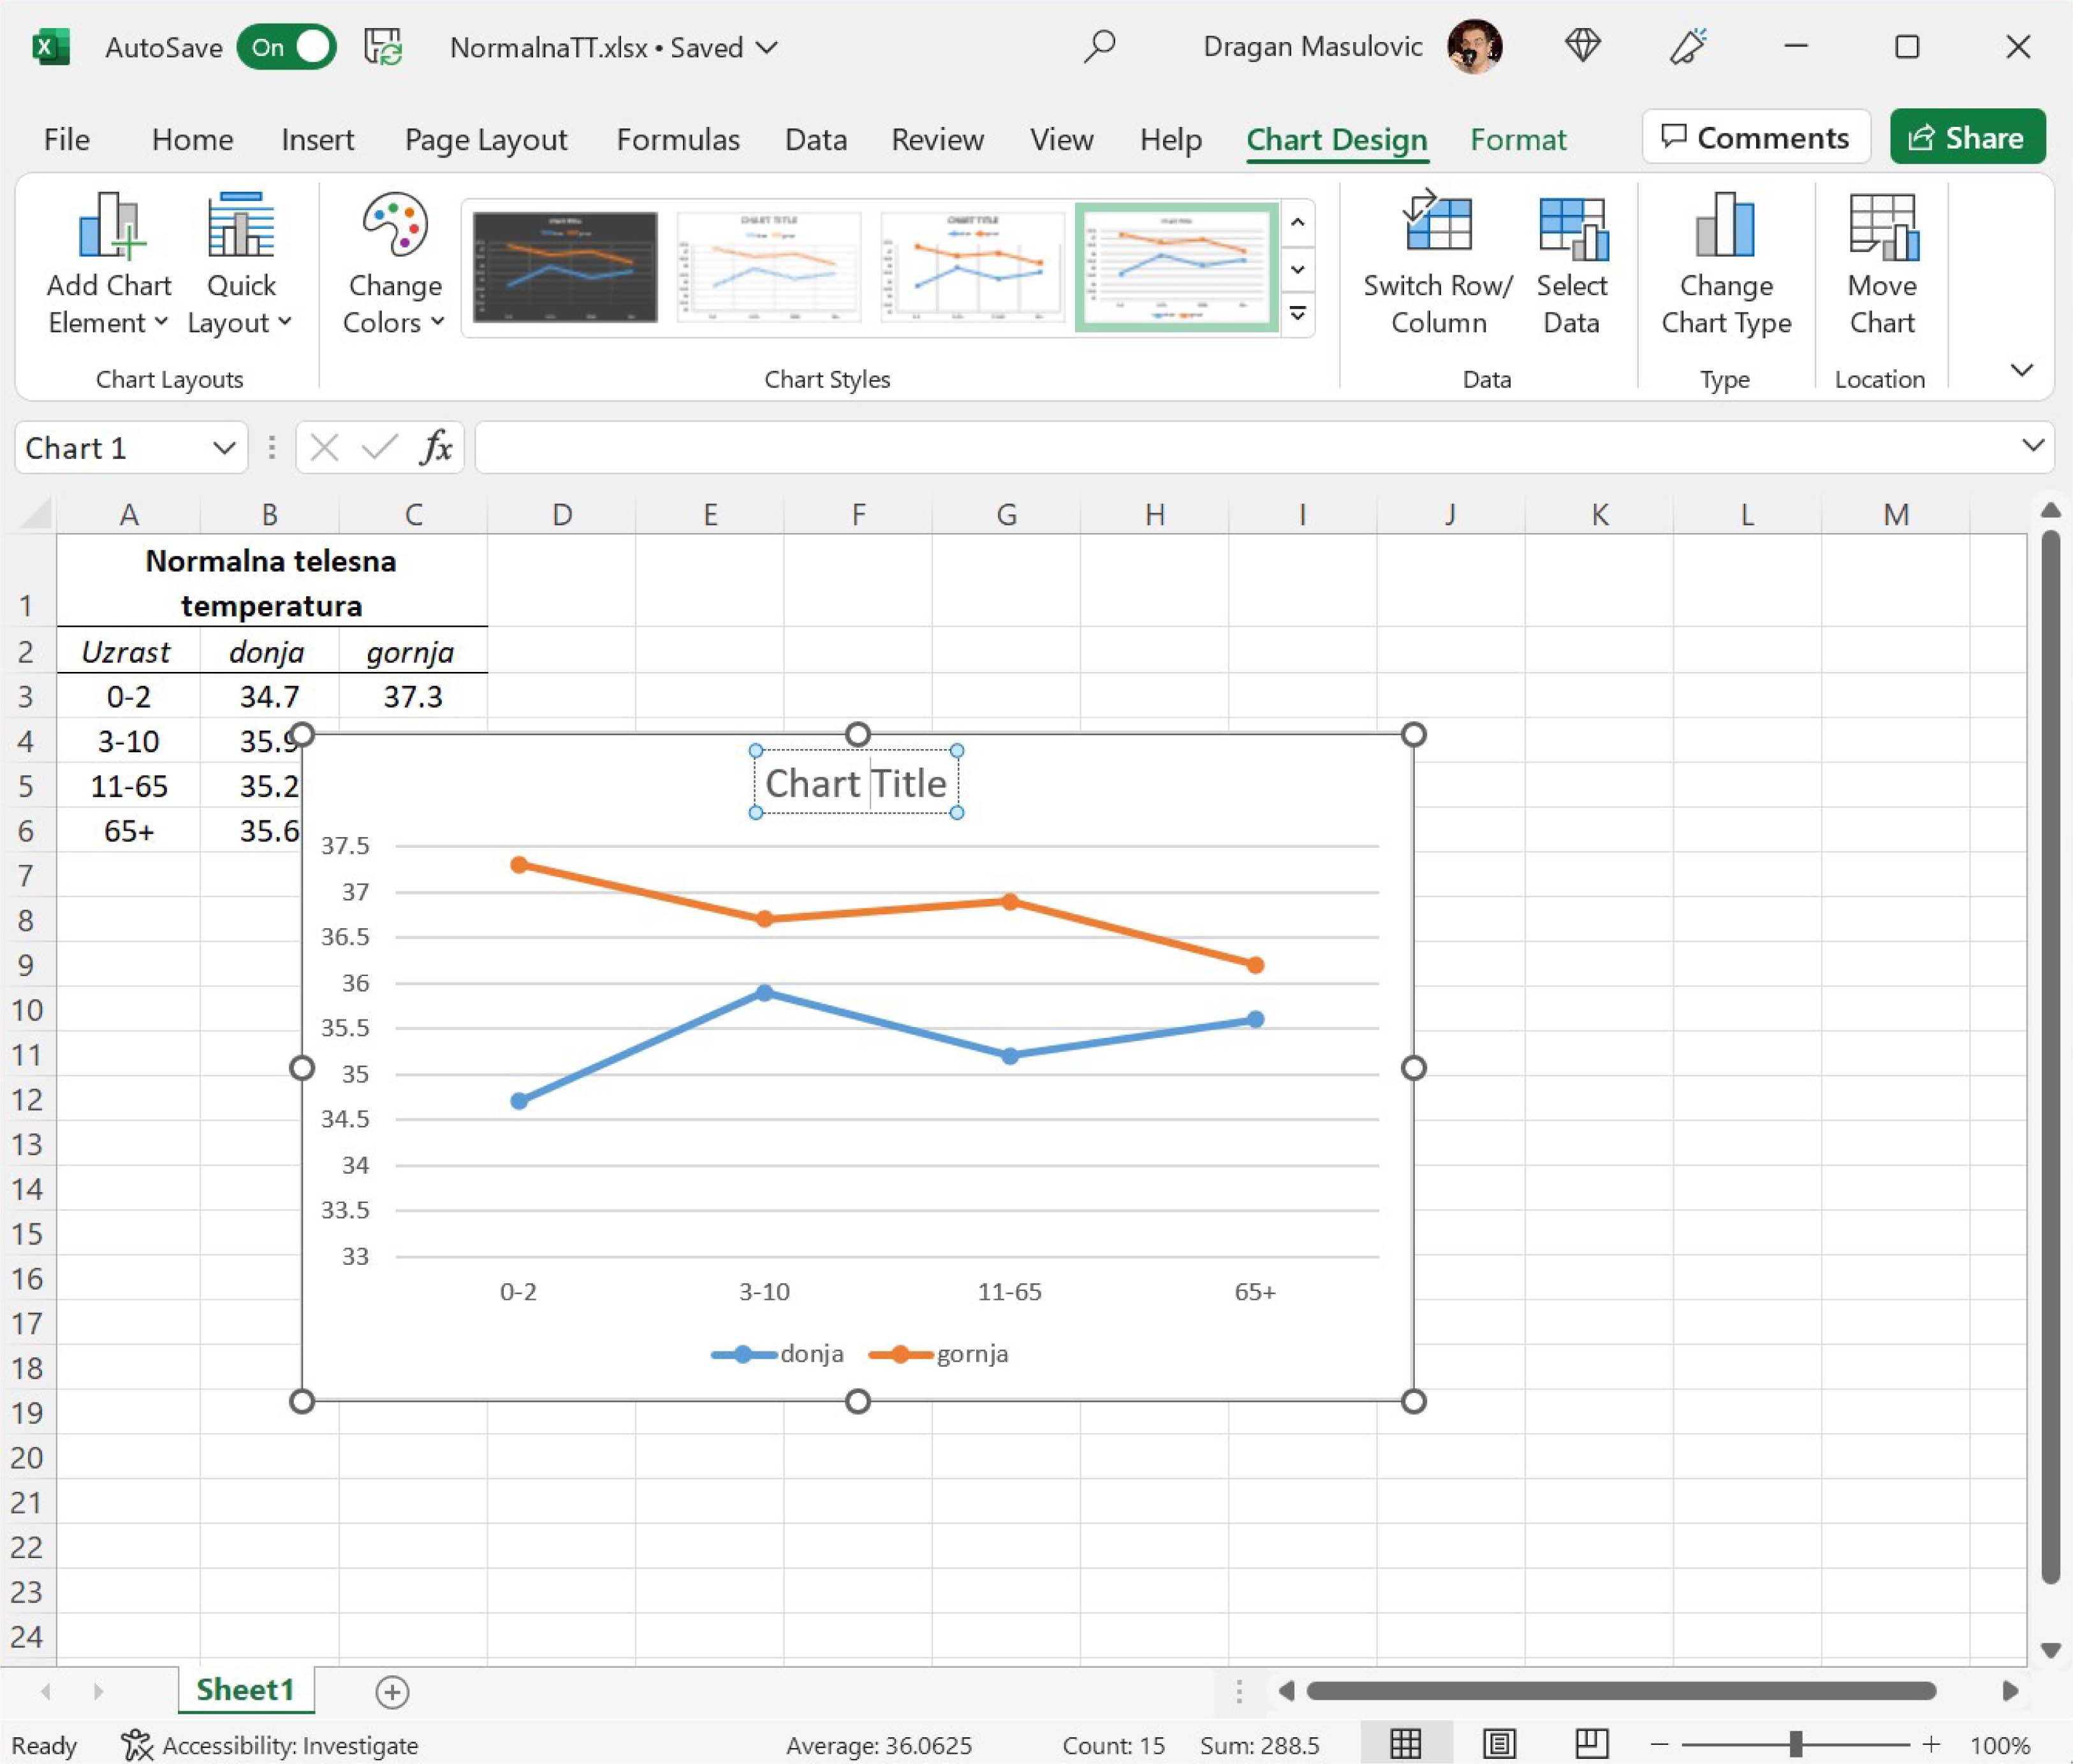Screen dimensions: 2073x1764
Task: Switch to Page Layout view in the status bar
Action: (x=1499, y=1744)
